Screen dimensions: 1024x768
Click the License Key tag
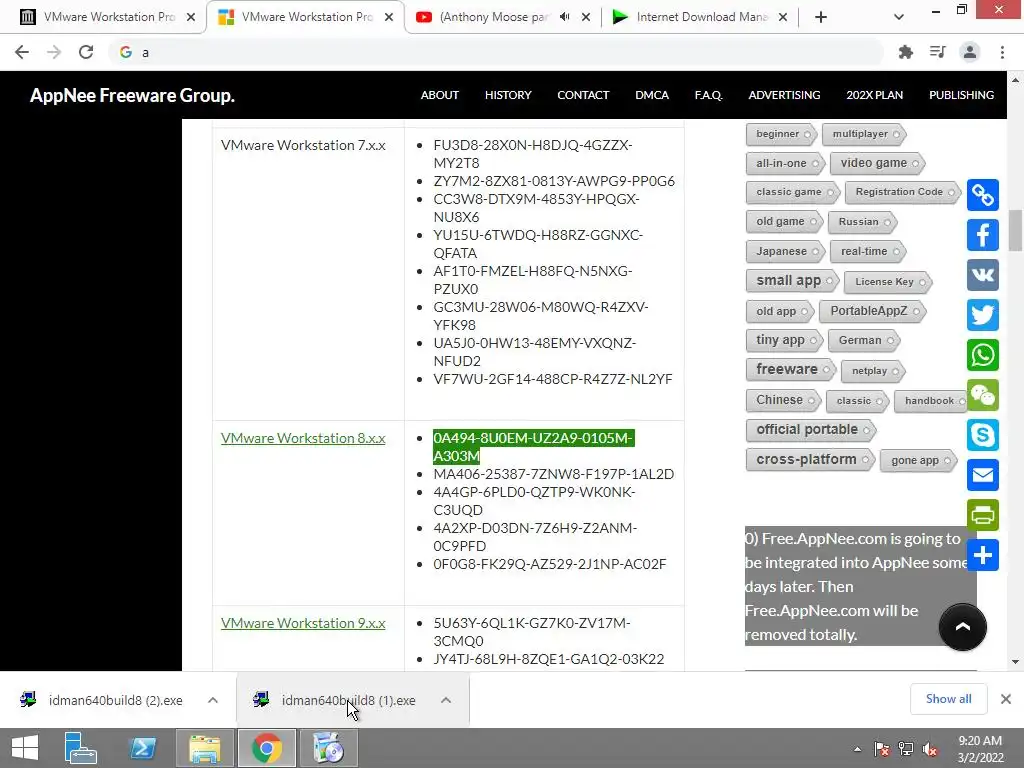(x=886, y=281)
